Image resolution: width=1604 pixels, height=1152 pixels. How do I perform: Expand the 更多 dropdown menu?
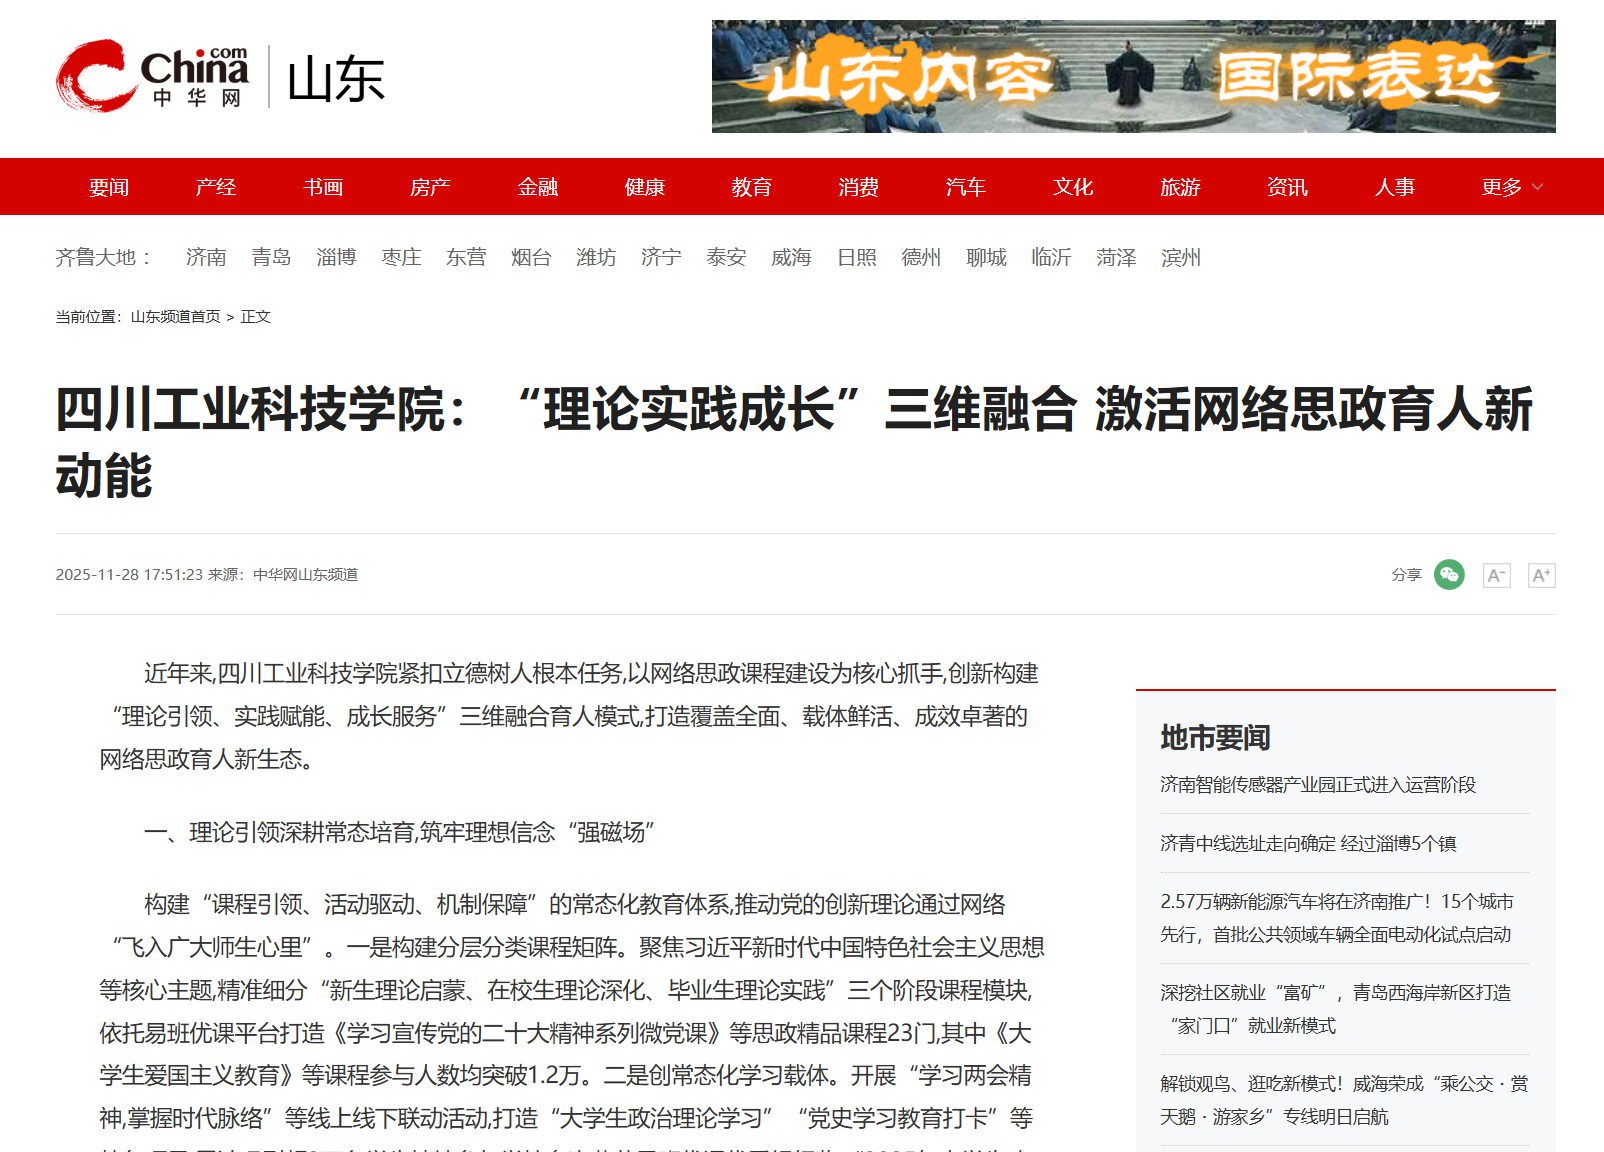click(1511, 187)
